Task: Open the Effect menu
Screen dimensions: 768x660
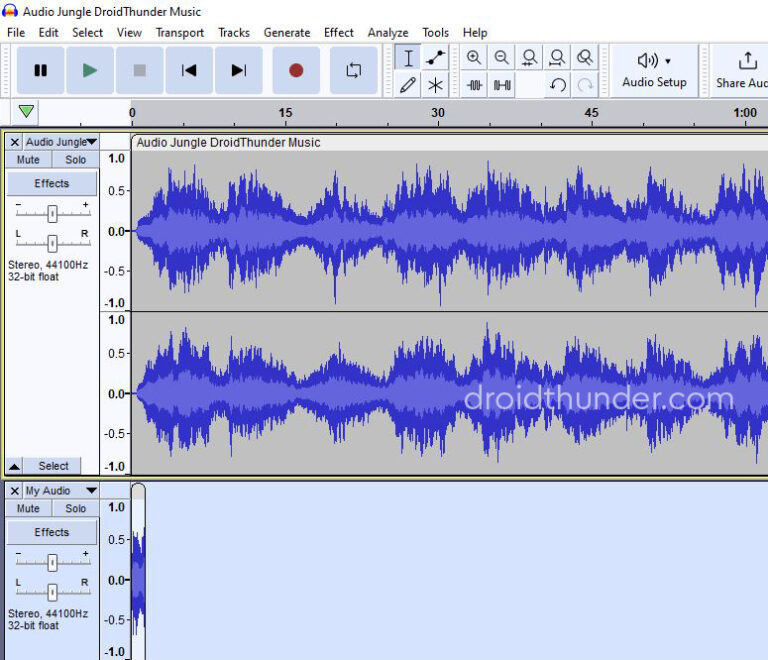Action: coord(338,33)
